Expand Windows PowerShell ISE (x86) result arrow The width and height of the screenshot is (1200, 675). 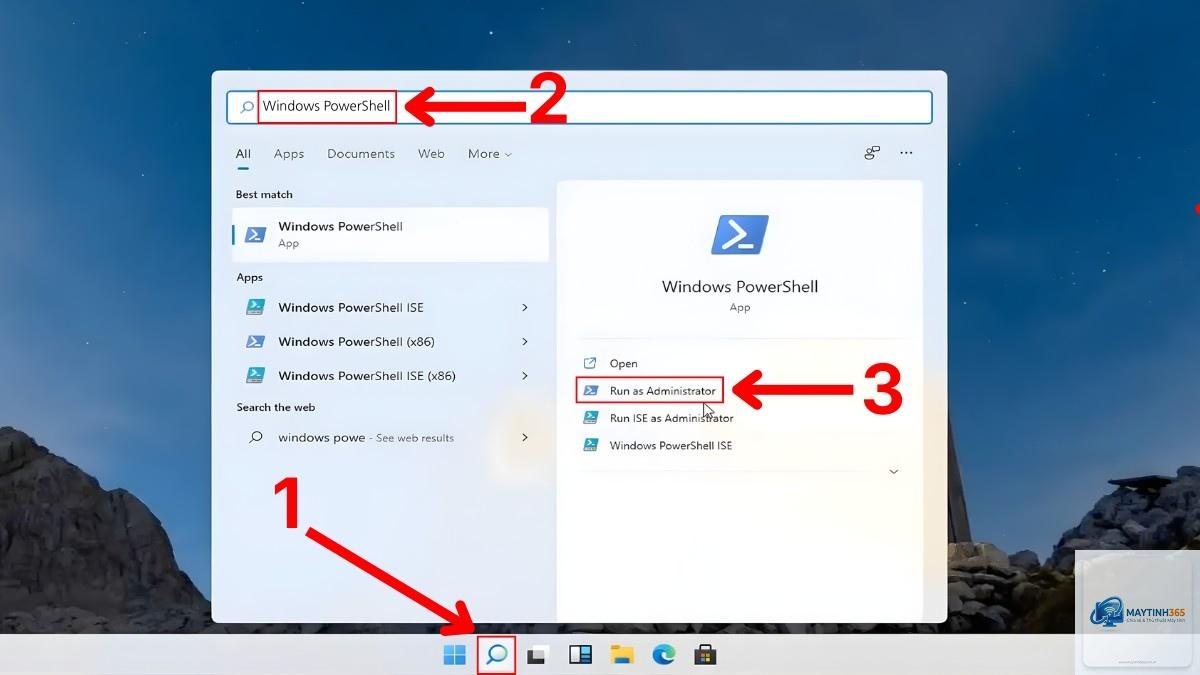coord(525,375)
